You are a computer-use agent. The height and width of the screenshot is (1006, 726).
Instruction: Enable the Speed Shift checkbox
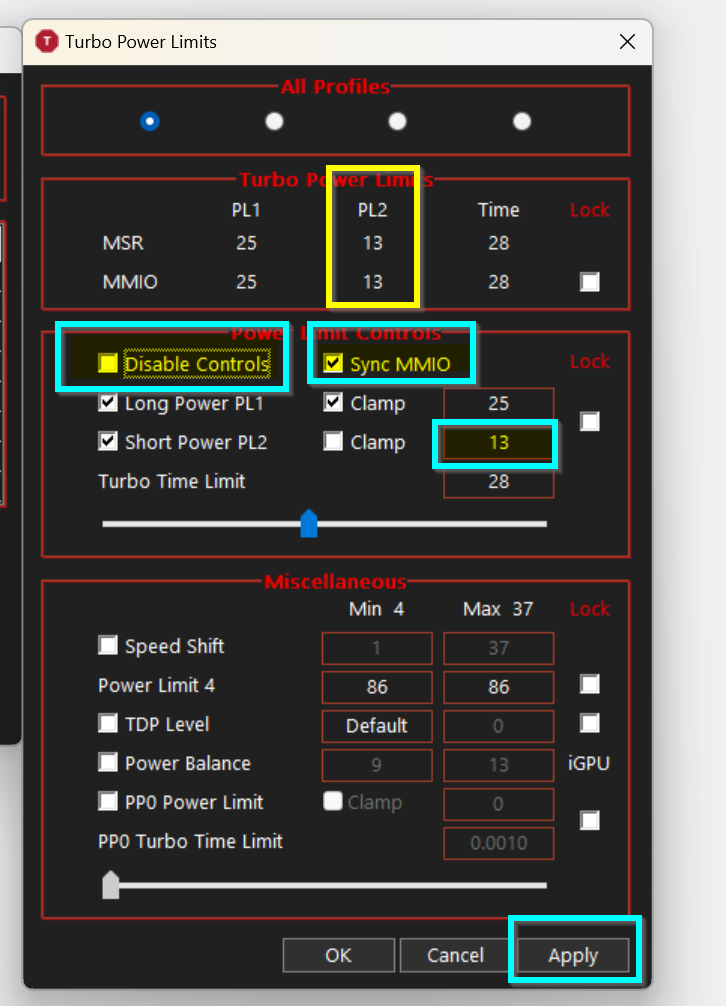(x=108, y=645)
